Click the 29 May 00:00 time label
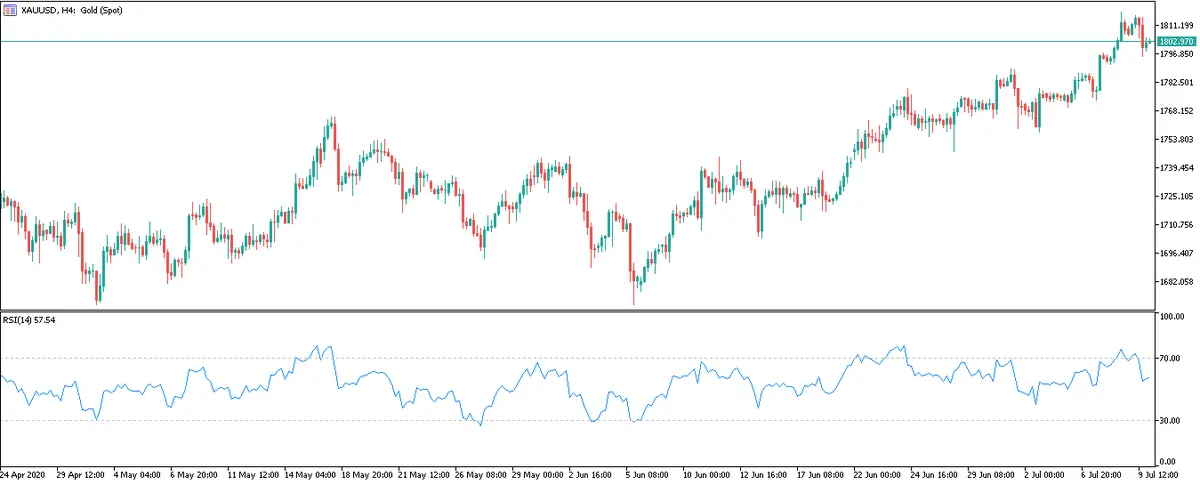This screenshot has height=485, width=1200. (x=533, y=475)
